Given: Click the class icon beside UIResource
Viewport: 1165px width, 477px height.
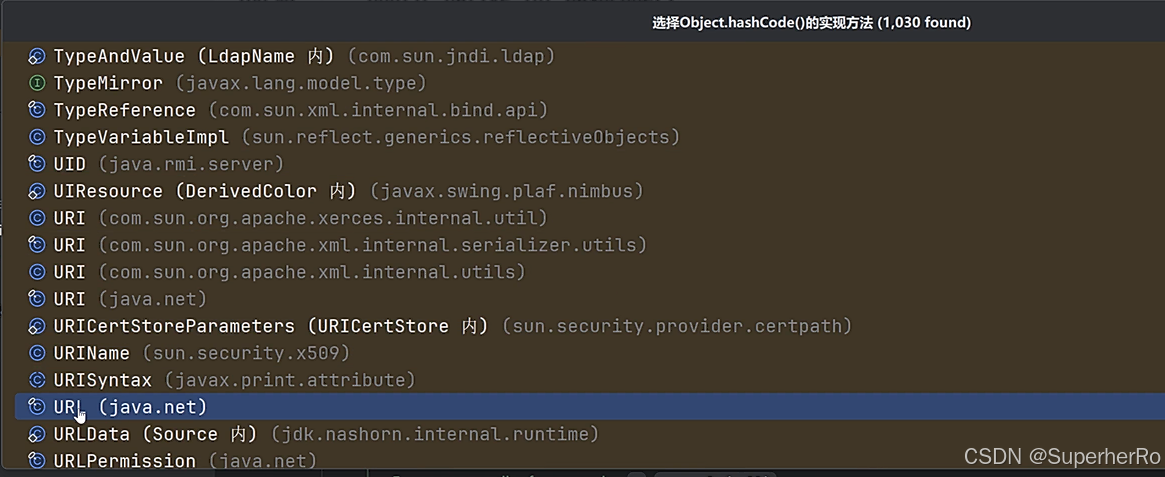Looking at the screenshot, I should coord(36,192).
